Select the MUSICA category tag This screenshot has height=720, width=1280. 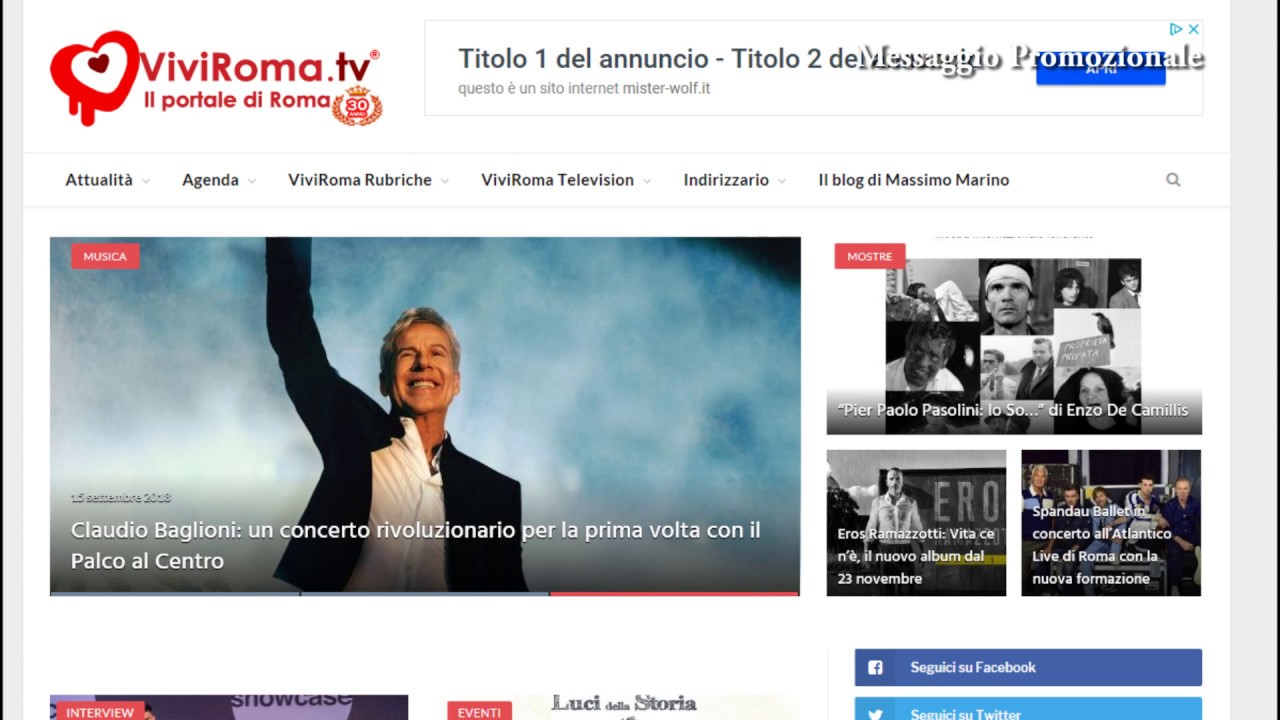tap(105, 256)
